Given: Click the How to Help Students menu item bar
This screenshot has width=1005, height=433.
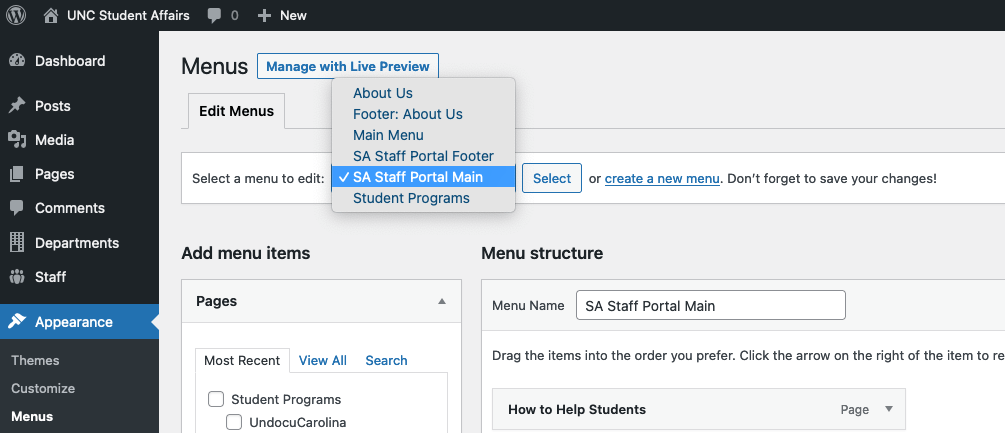Looking at the screenshot, I should coord(699,409).
